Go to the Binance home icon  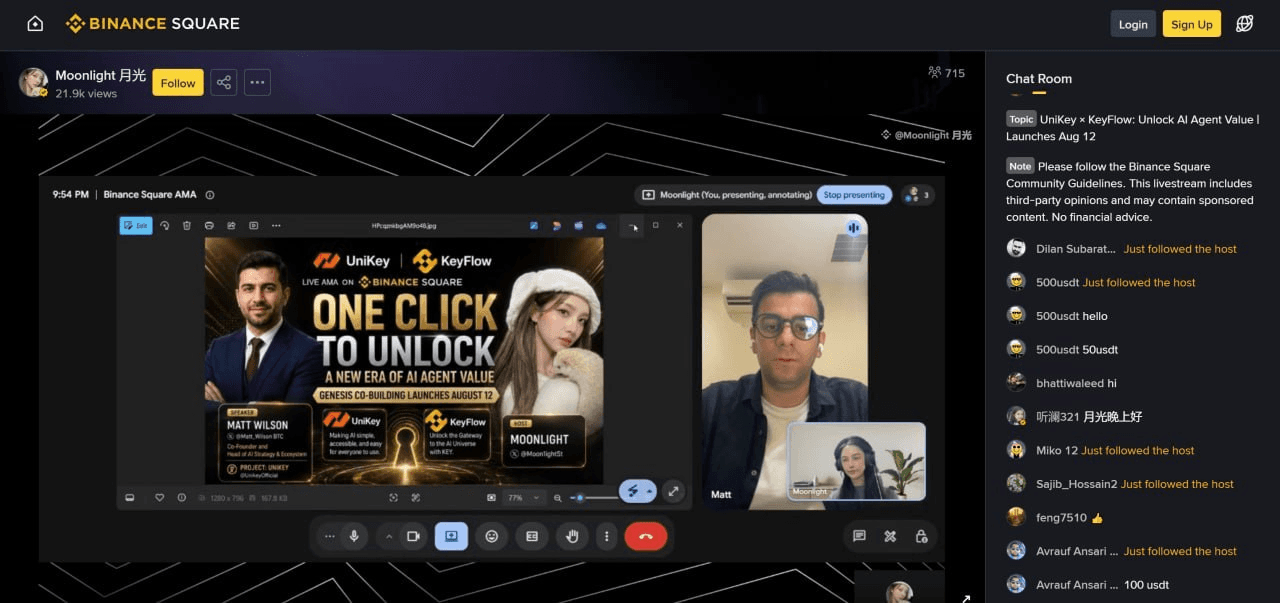[x=35, y=23]
